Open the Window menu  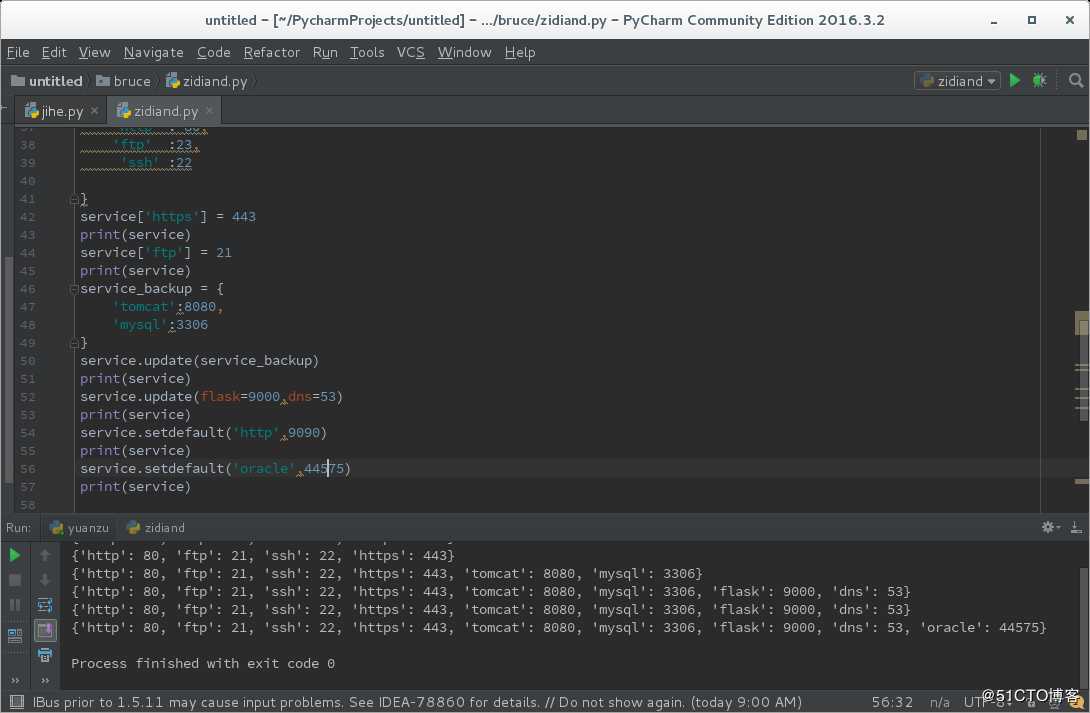(464, 52)
